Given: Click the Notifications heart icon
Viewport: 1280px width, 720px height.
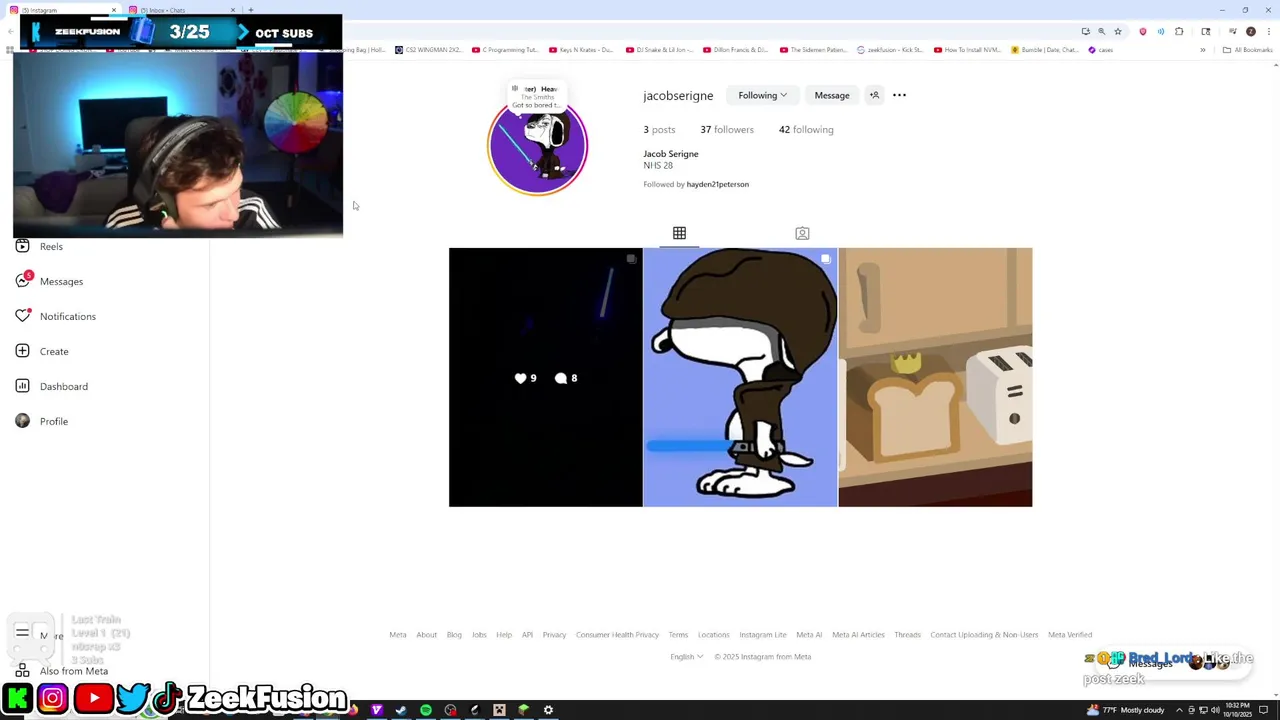Looking at the screenshot, I should point(23,316).
